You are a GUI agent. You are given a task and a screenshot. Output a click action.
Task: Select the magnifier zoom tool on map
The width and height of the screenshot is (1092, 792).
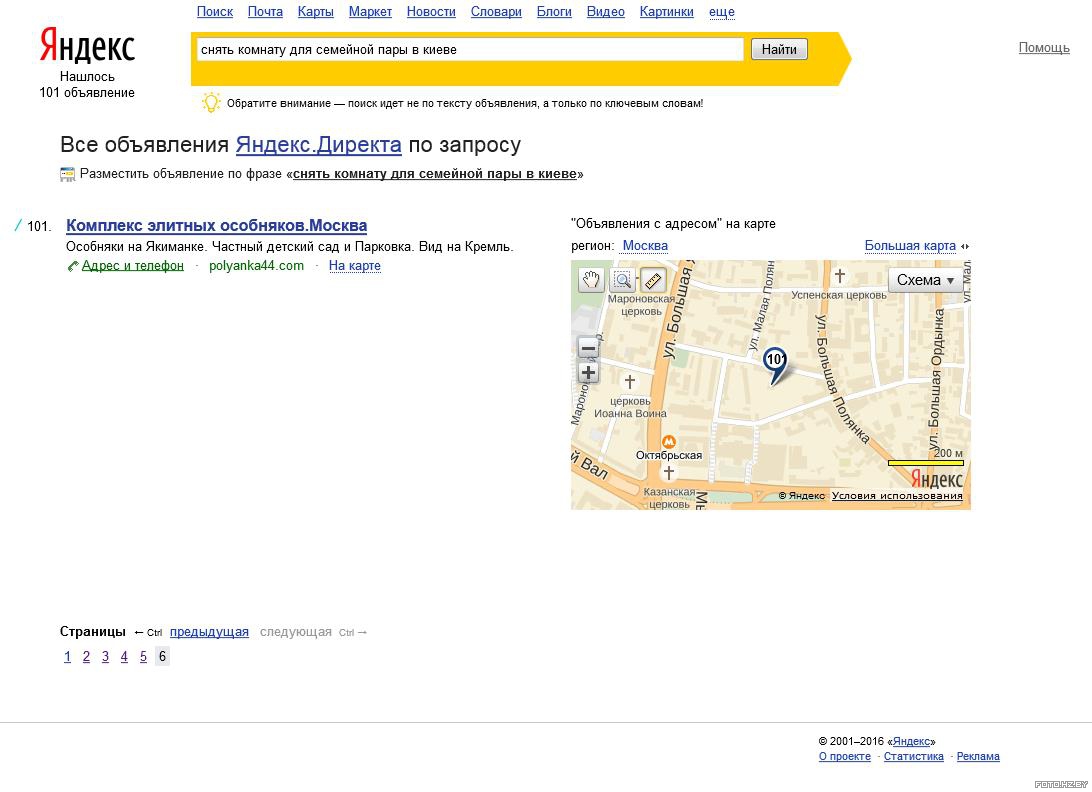click(622, 281)
